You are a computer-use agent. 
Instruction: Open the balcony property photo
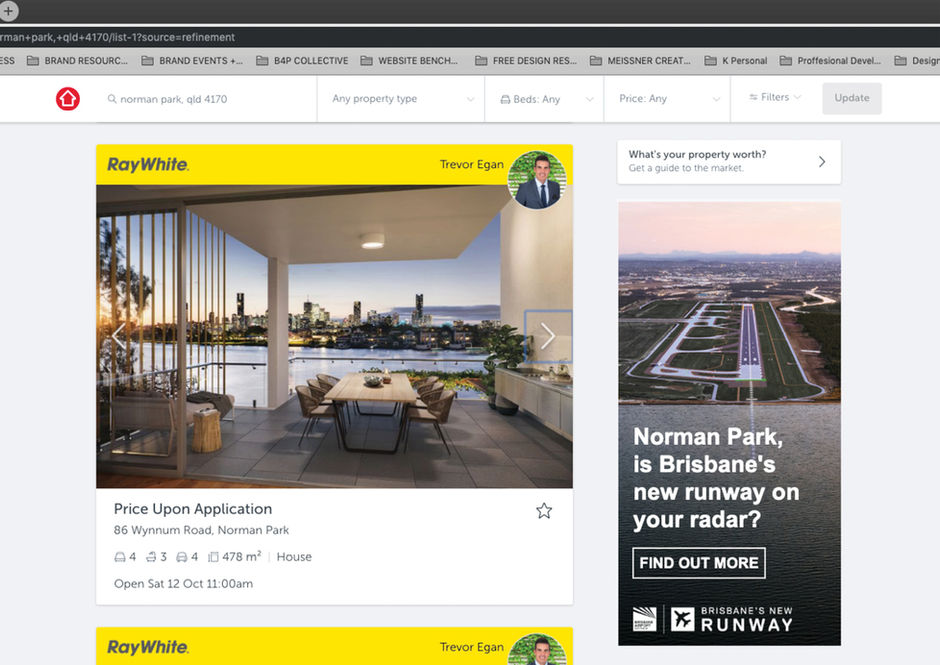click(x=335, y=336)
